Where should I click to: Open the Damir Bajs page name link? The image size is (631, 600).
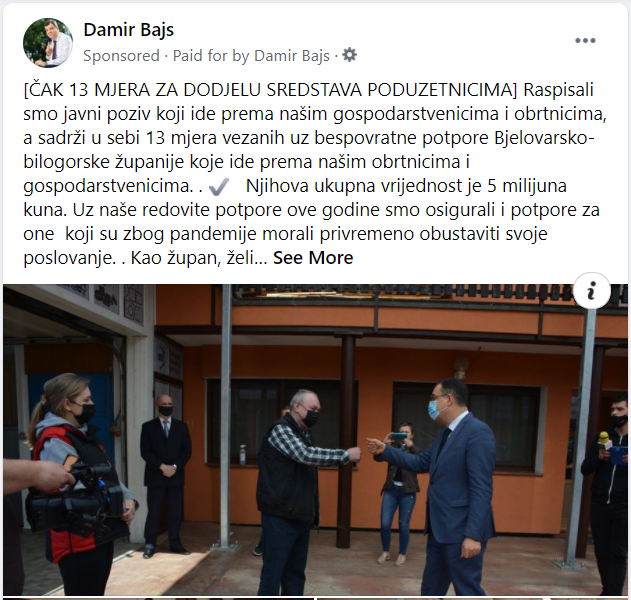[129, 30]
